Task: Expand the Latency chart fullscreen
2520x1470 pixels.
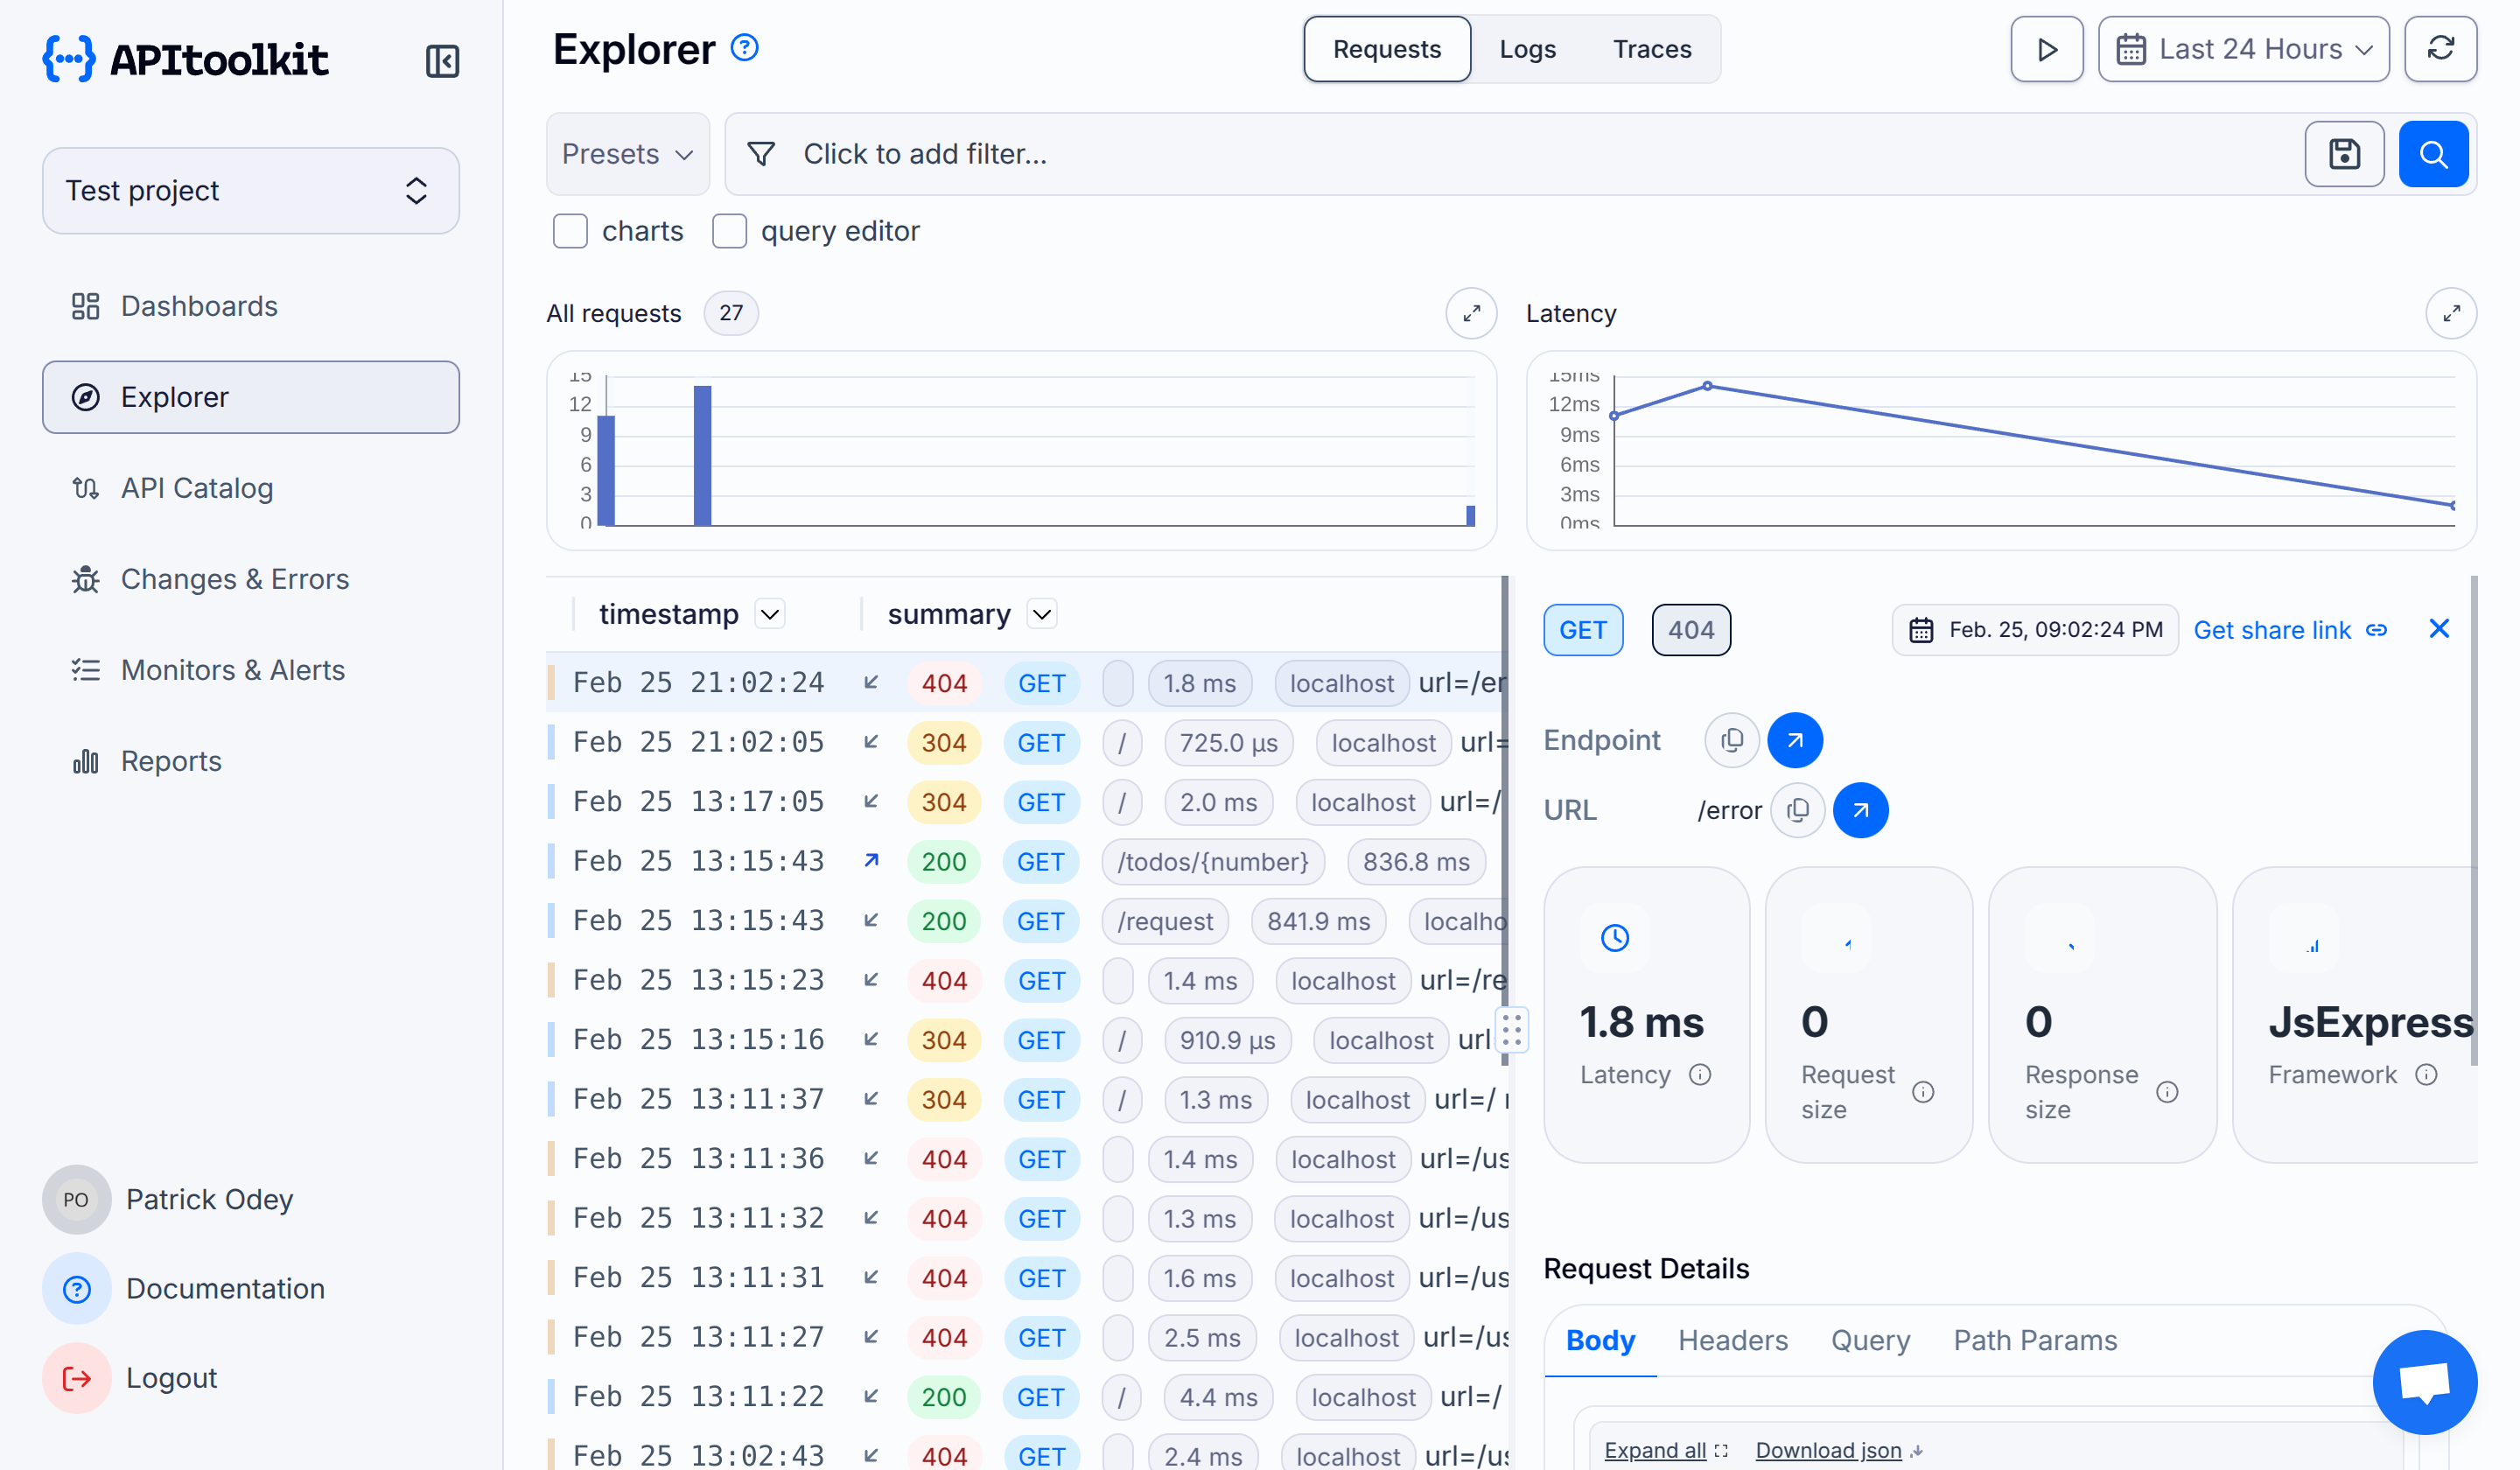Action: (2451, 313)
